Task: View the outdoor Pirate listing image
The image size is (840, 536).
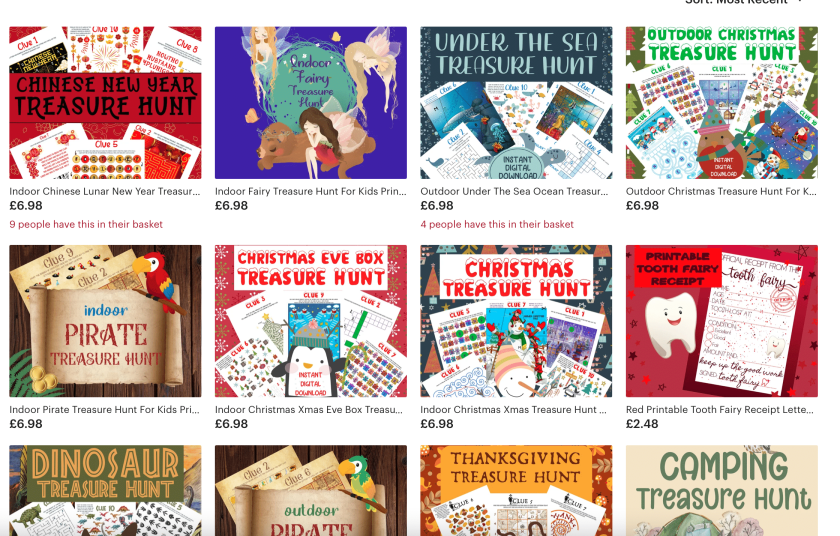Action: pyautogui.click(x=311, y=490)
